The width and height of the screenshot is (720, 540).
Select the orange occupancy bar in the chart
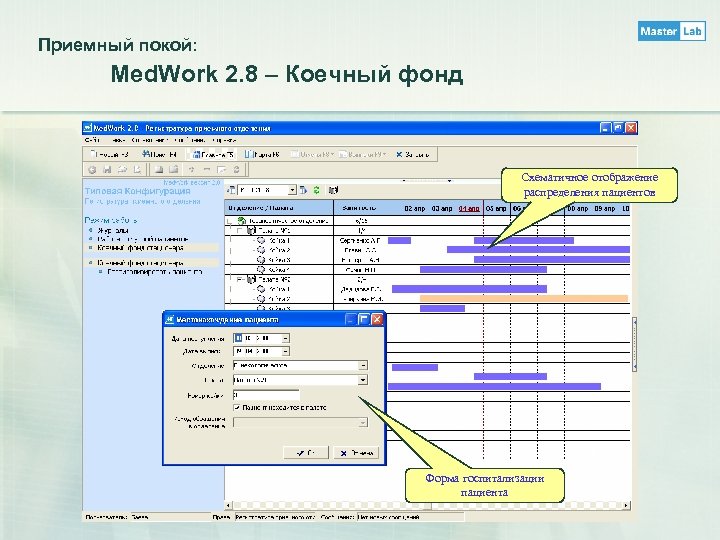[x=524, y=298]
